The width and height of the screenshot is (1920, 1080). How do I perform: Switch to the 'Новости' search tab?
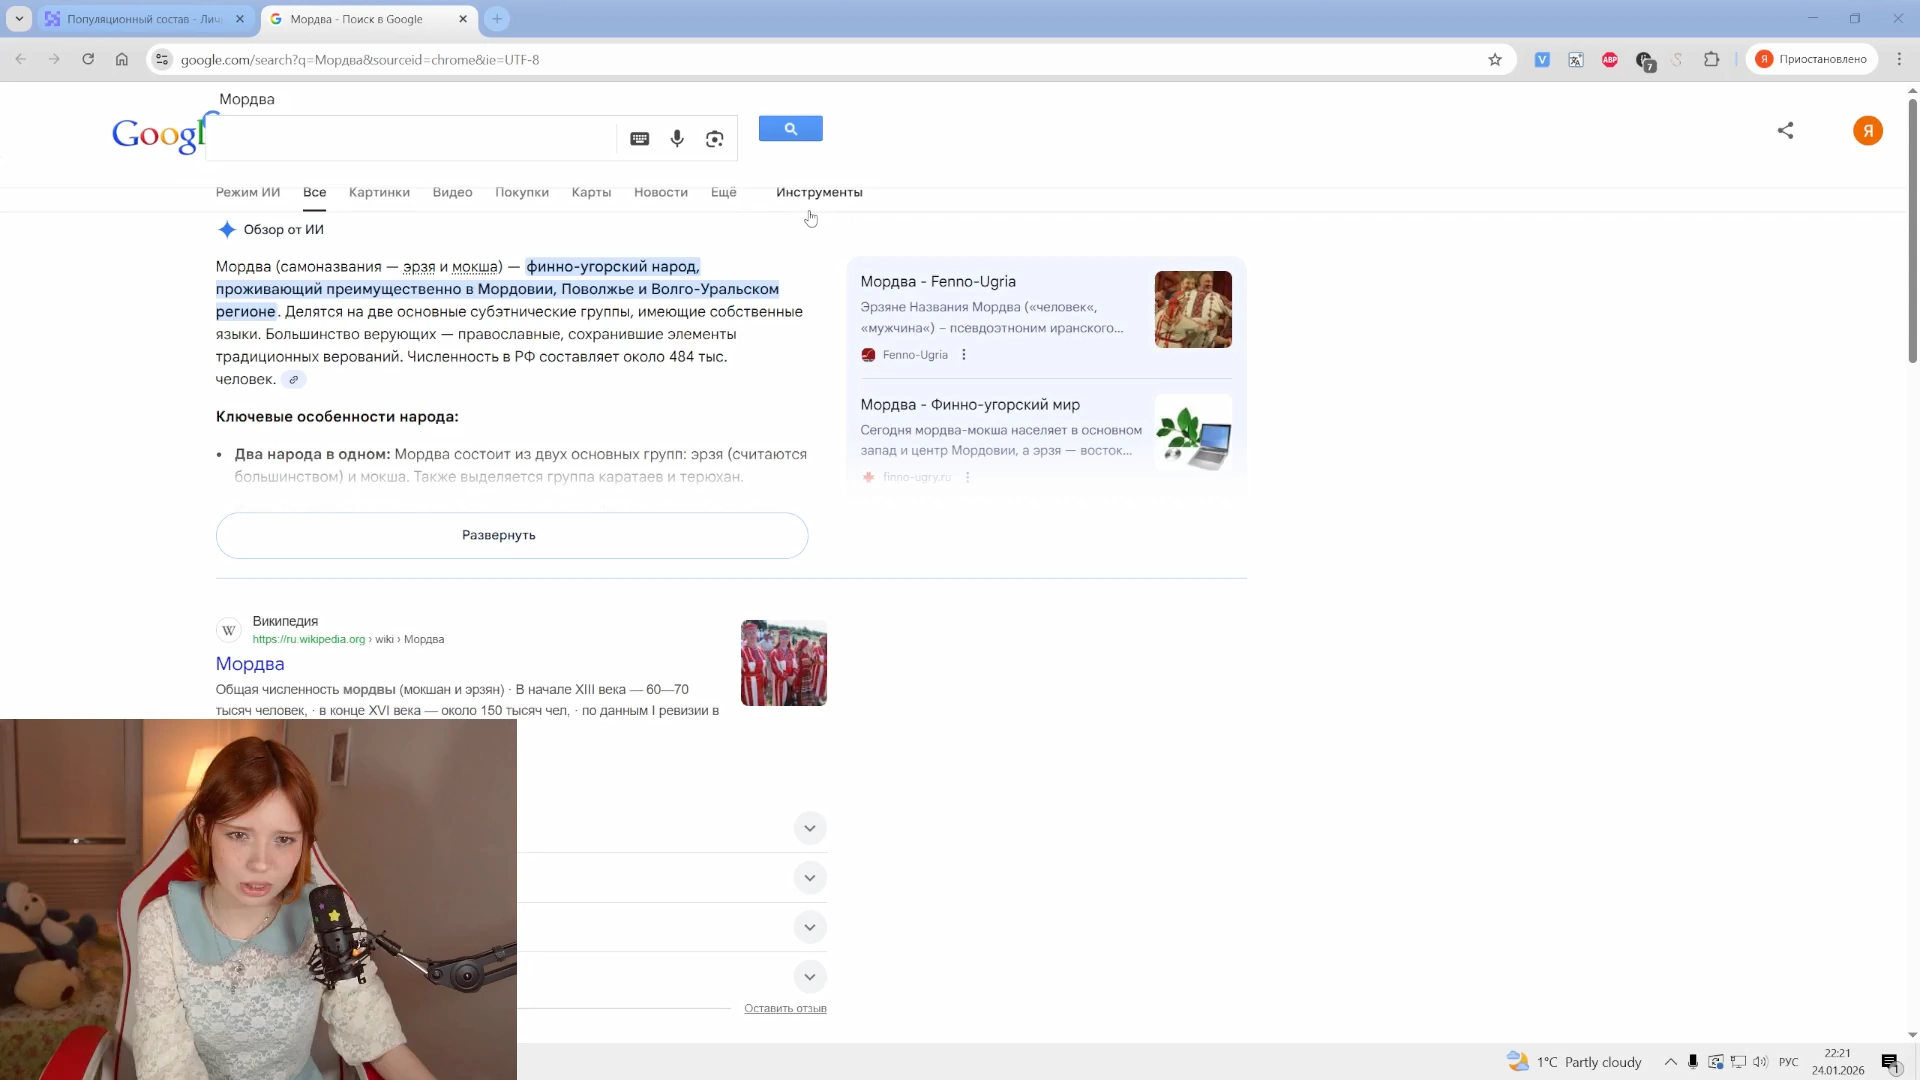coord(660,192)
